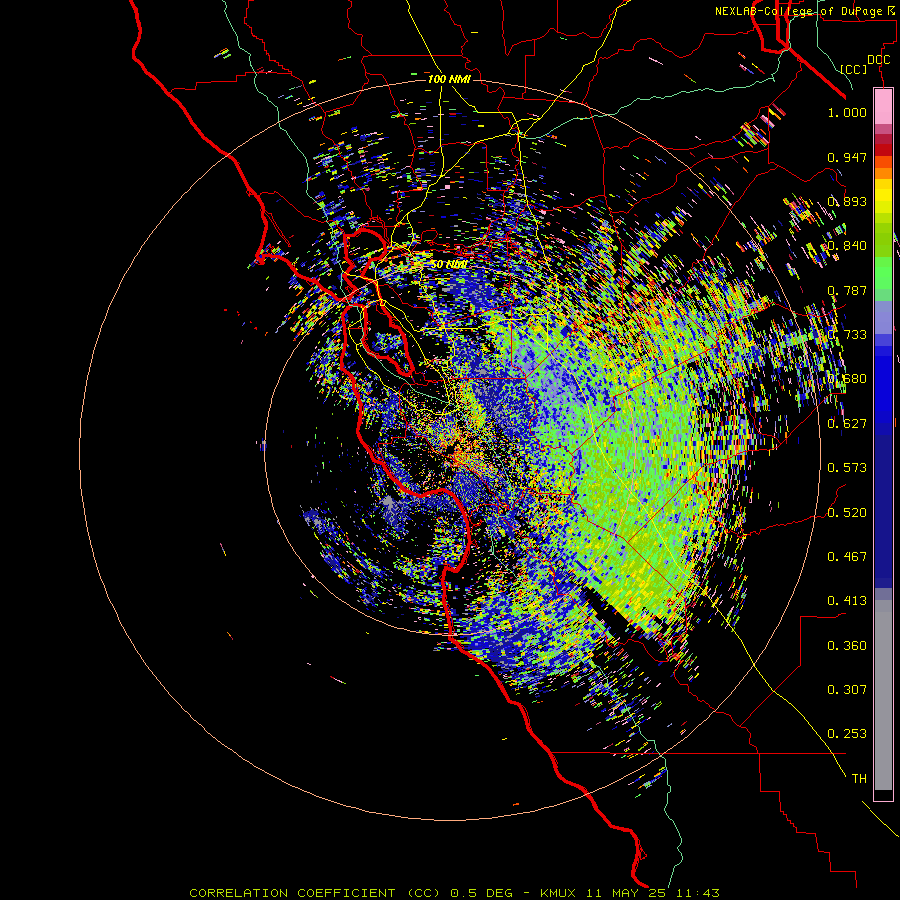Pick the periwinkle band near 0.733
The image size is (900, 900).
pyautogui.click(x=883, y=318)
